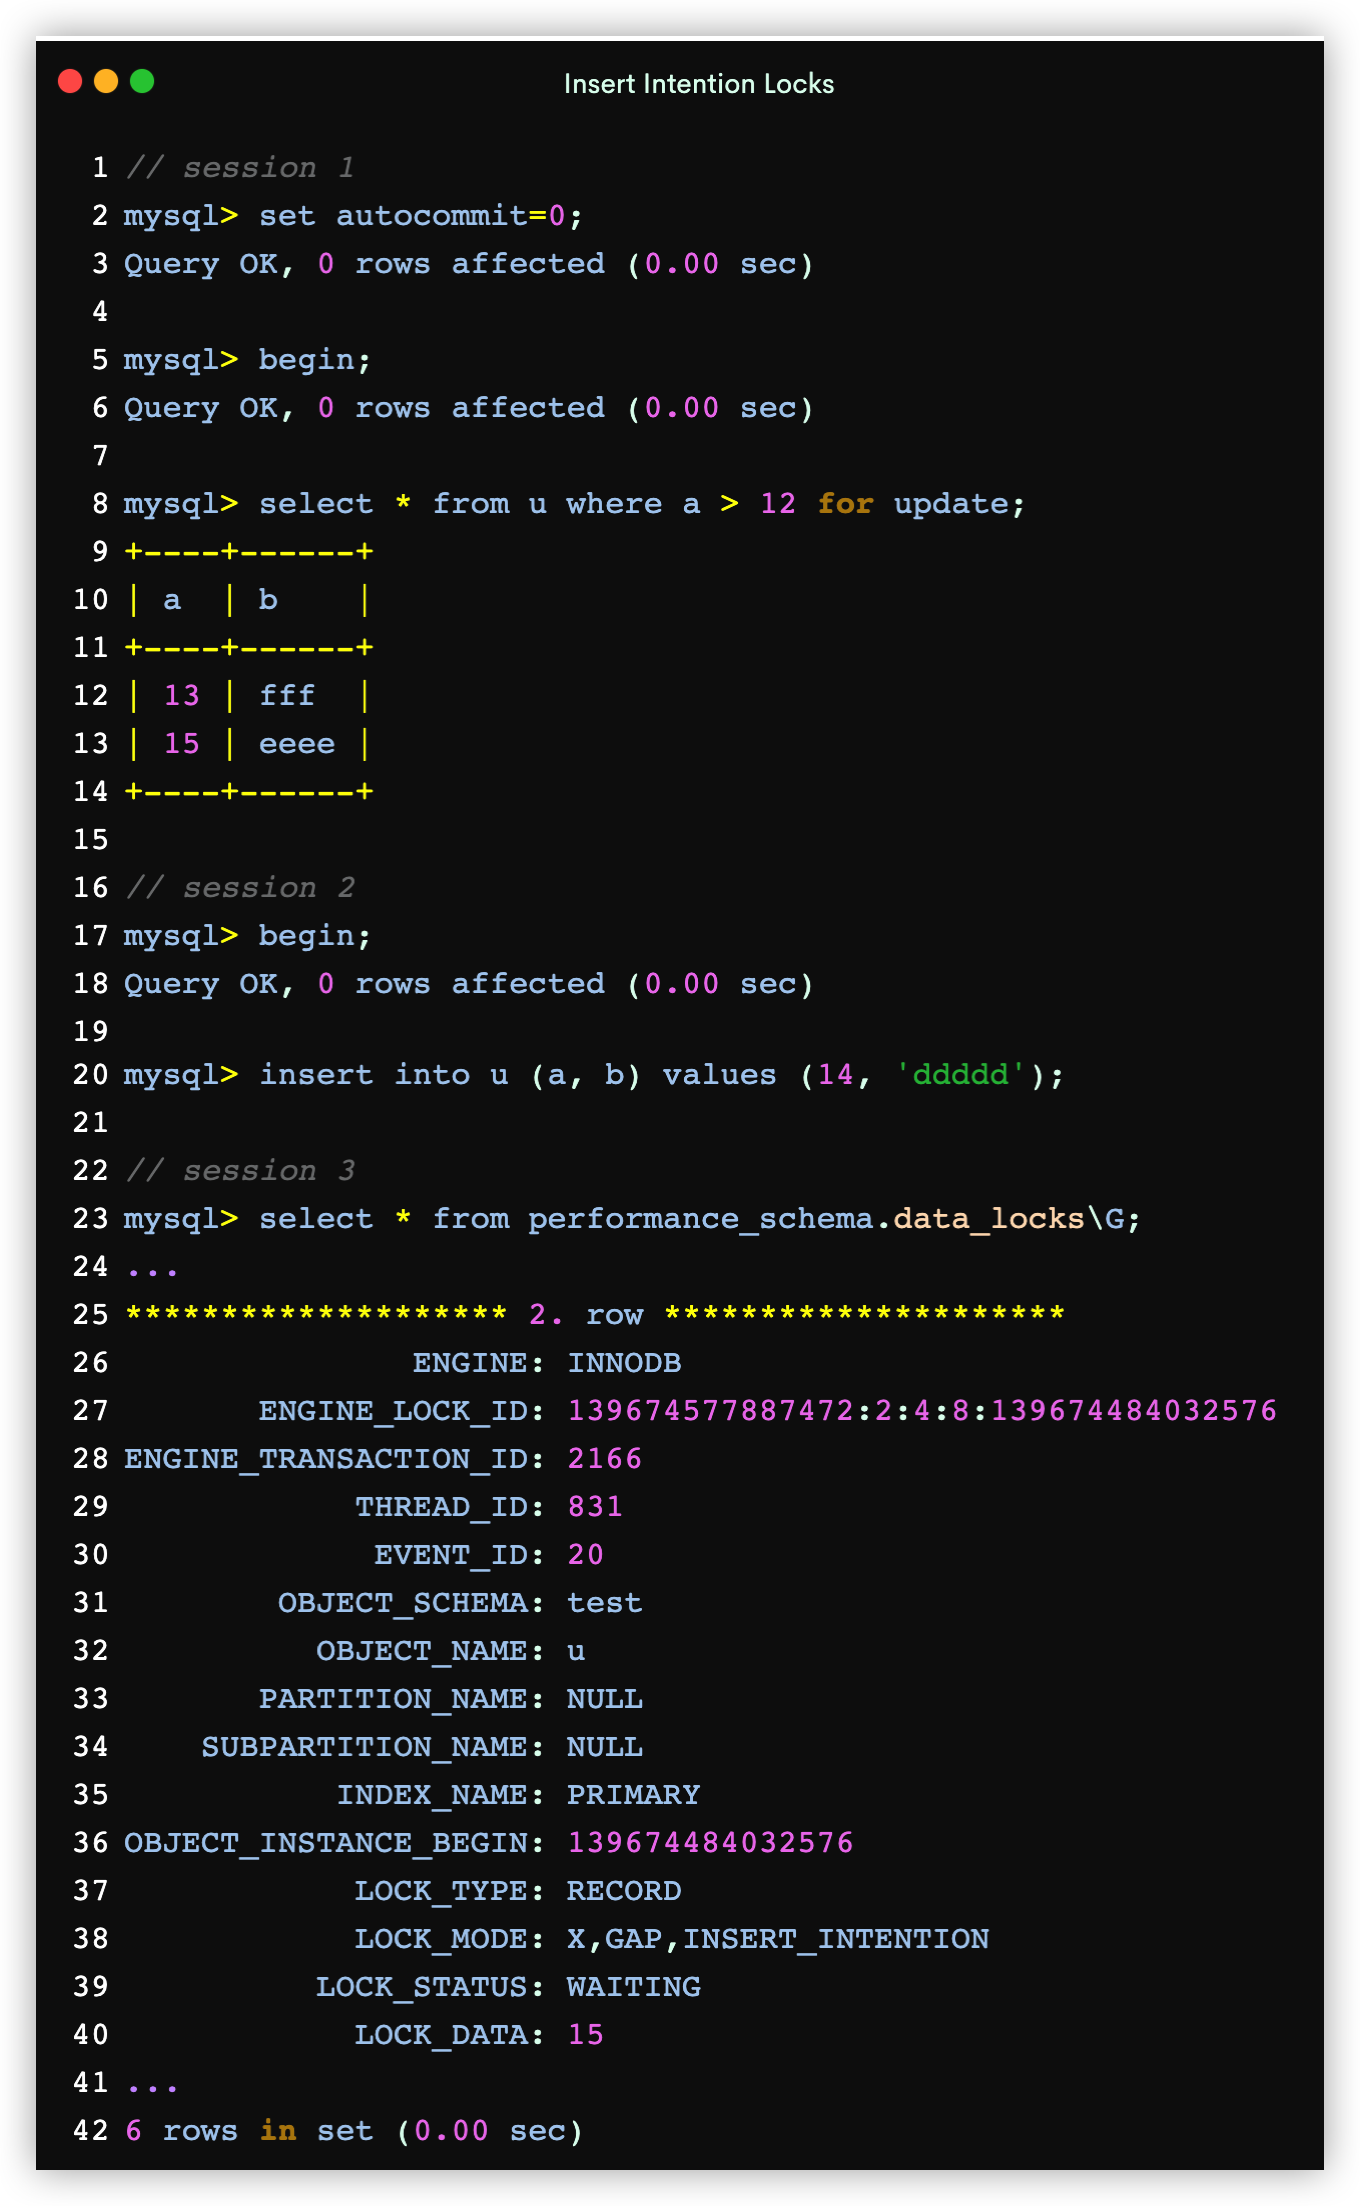The image size is (1360, 2206).
Task: Click the OBJECT_NAME value 'u'
Action: pyautogui.click(x=576, y=1650)
